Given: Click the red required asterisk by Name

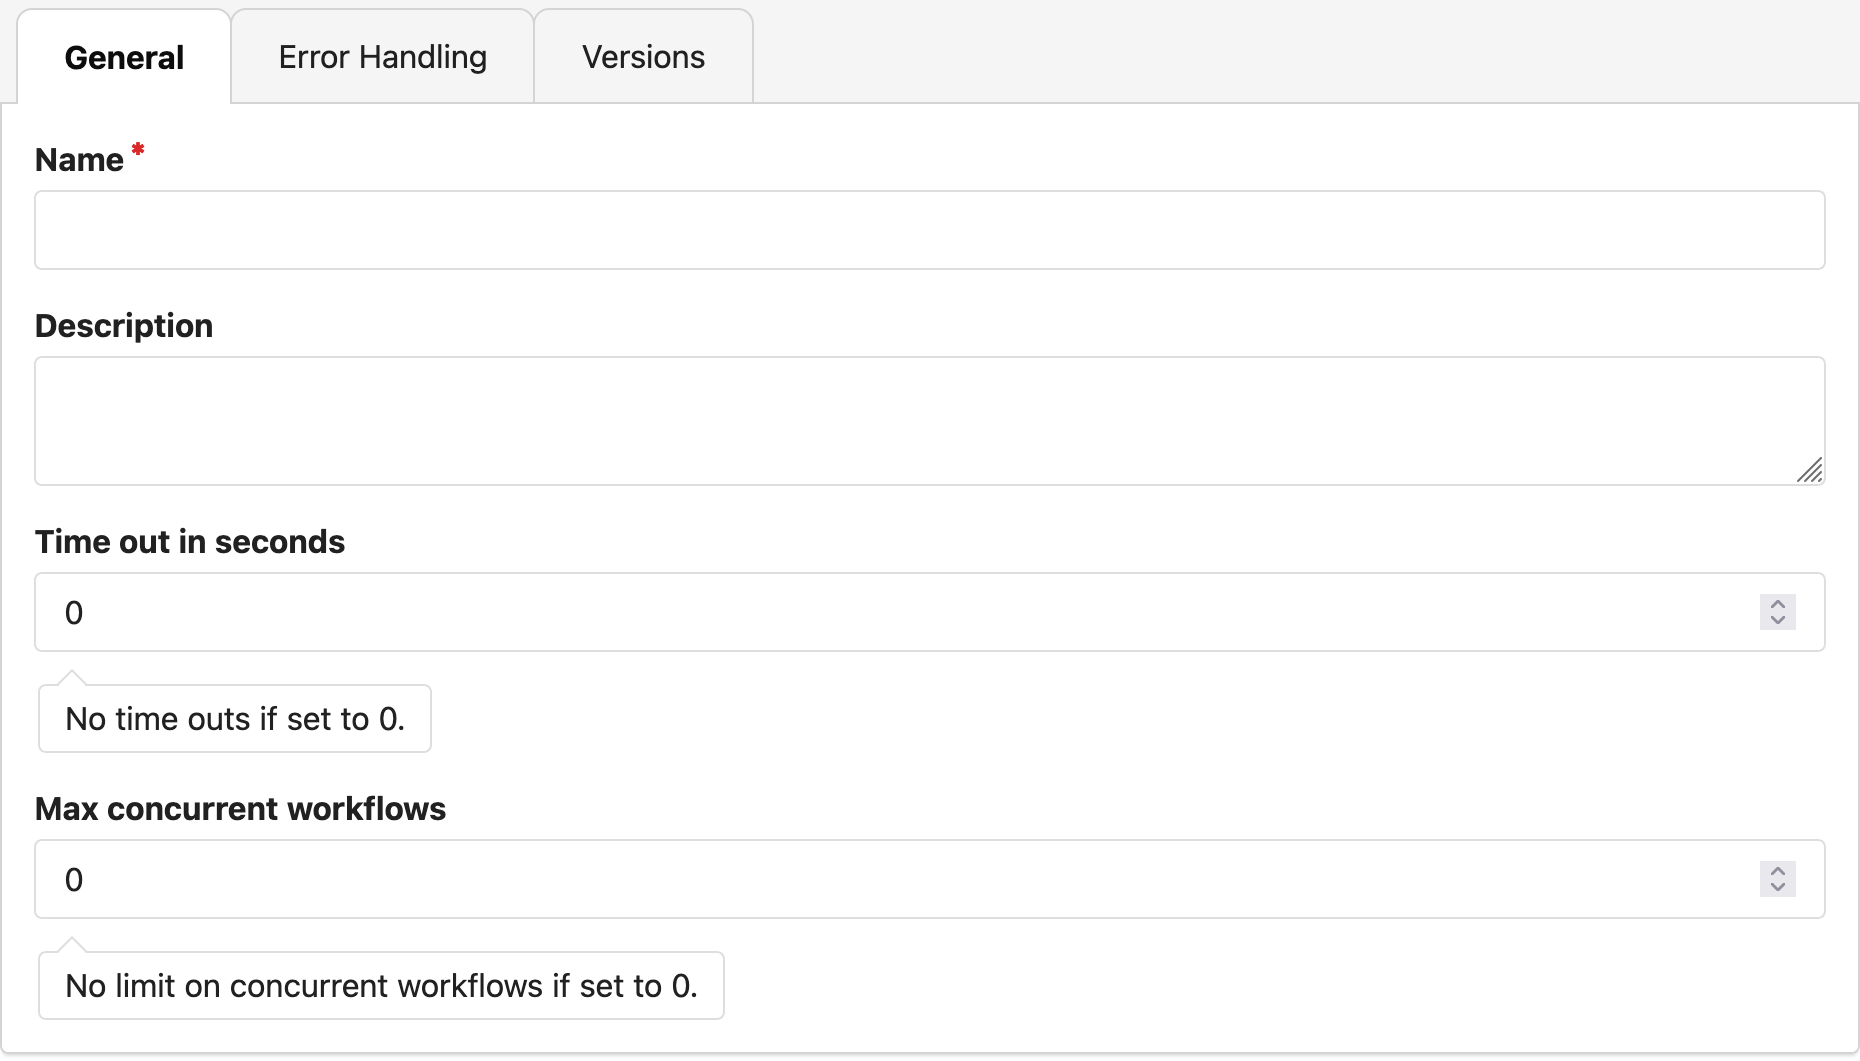Looking at the screenshot, I should pos(138,150).
